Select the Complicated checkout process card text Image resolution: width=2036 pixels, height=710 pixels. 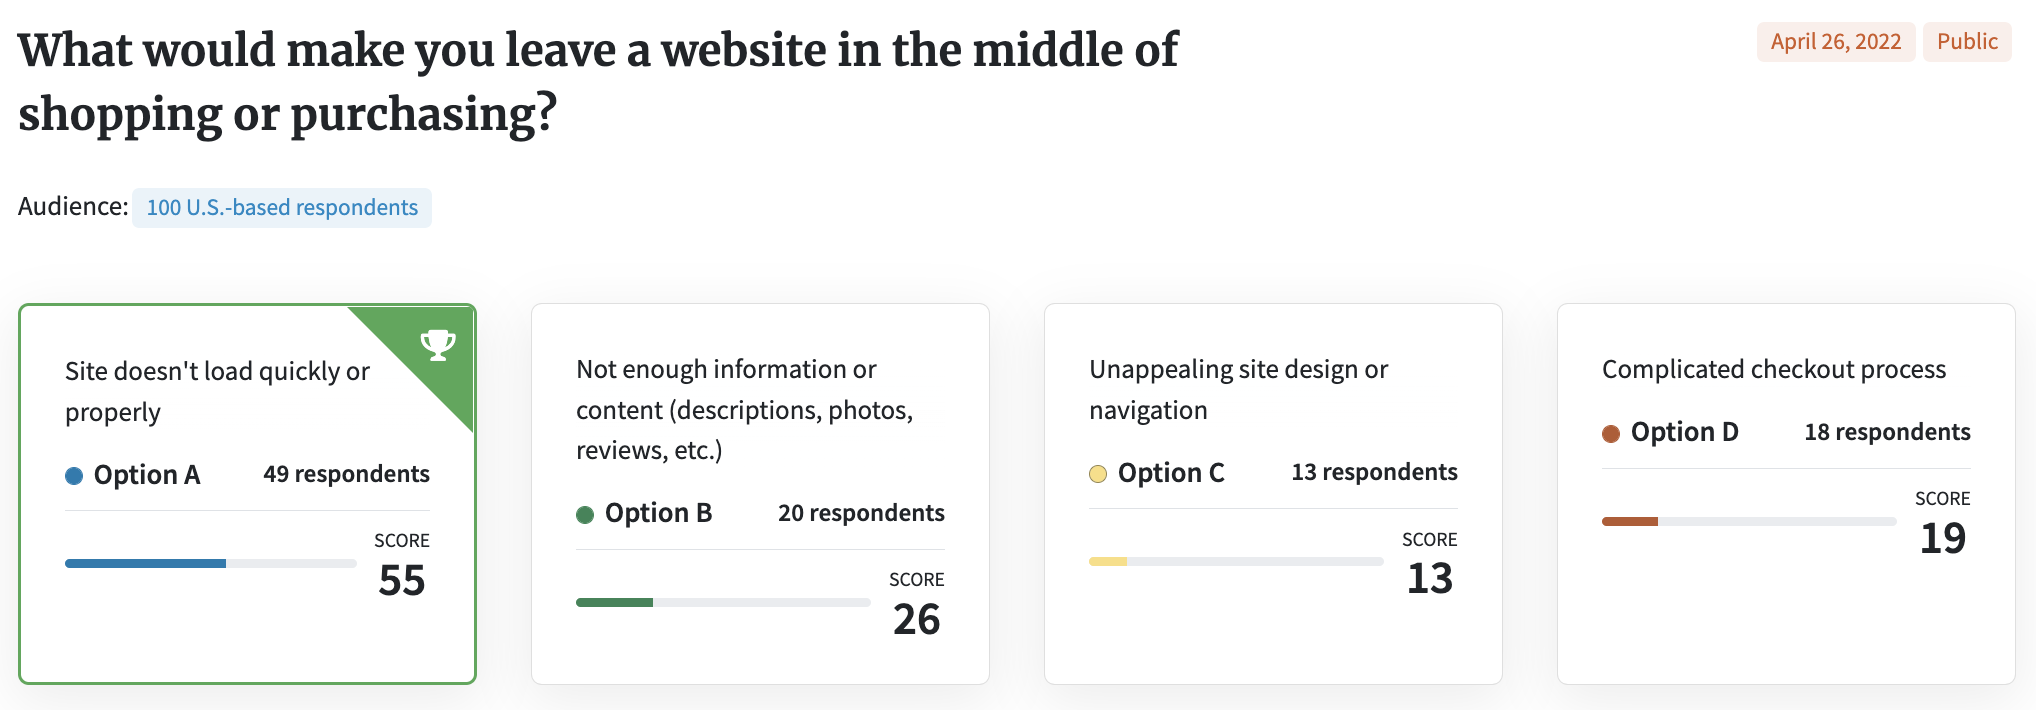(1774, 370)
